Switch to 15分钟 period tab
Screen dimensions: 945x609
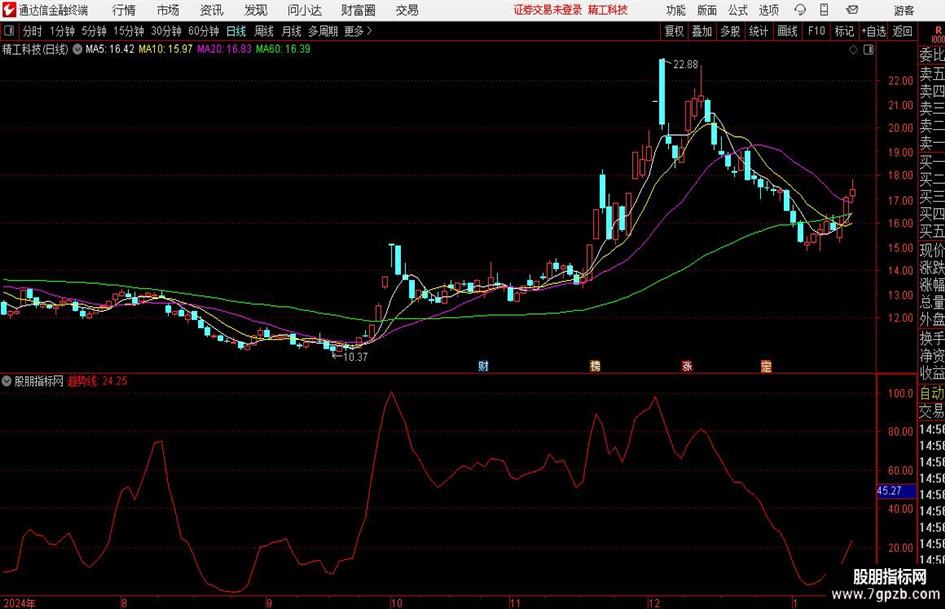pos(129,31)
